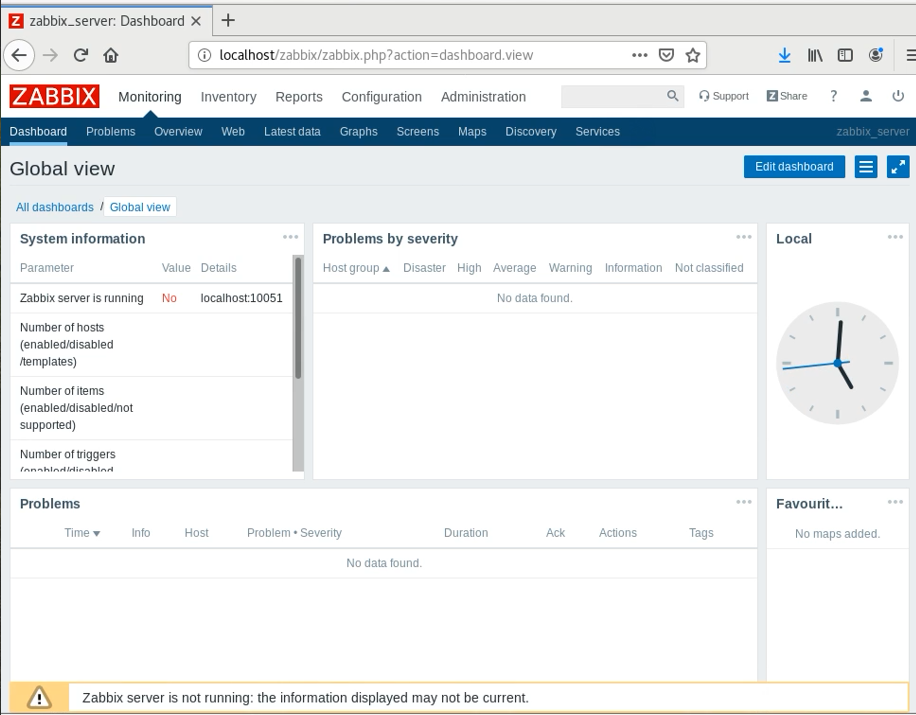This screenshot has height=715, width=916.
Task: Click the search magnifier icon in Zabbix
Action: [x=672, y=96]
